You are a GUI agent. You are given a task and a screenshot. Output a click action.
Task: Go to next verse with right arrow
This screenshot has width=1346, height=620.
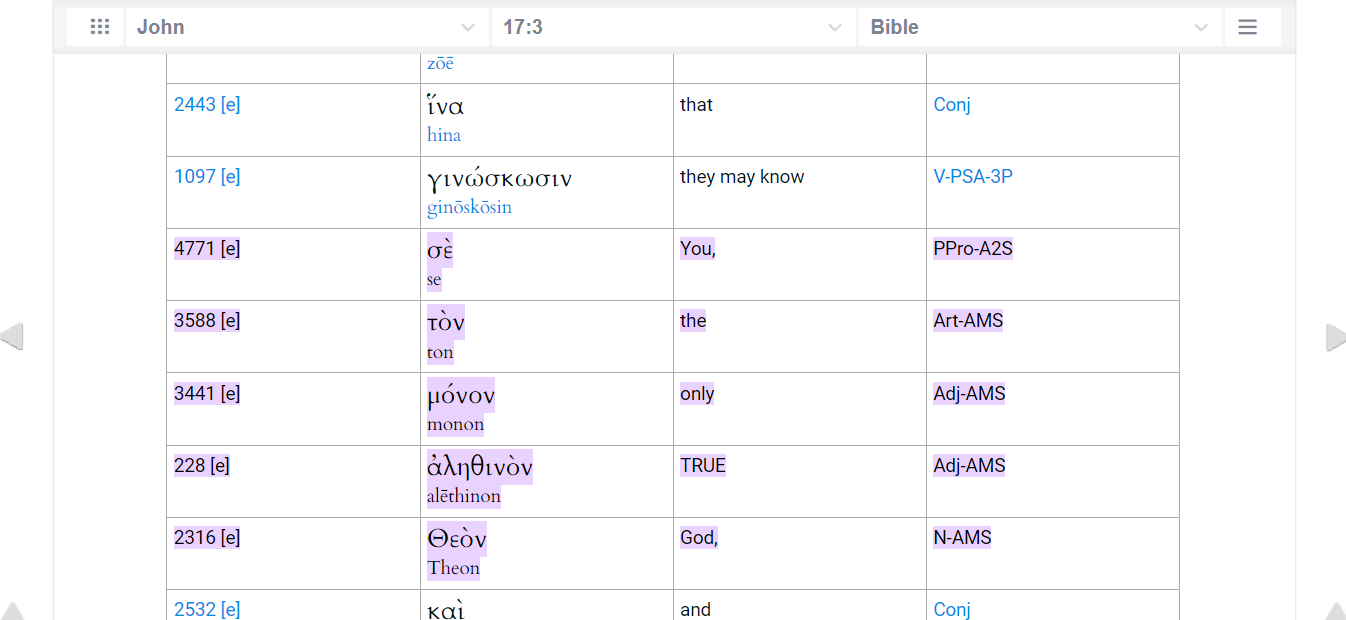(1334, 338)
